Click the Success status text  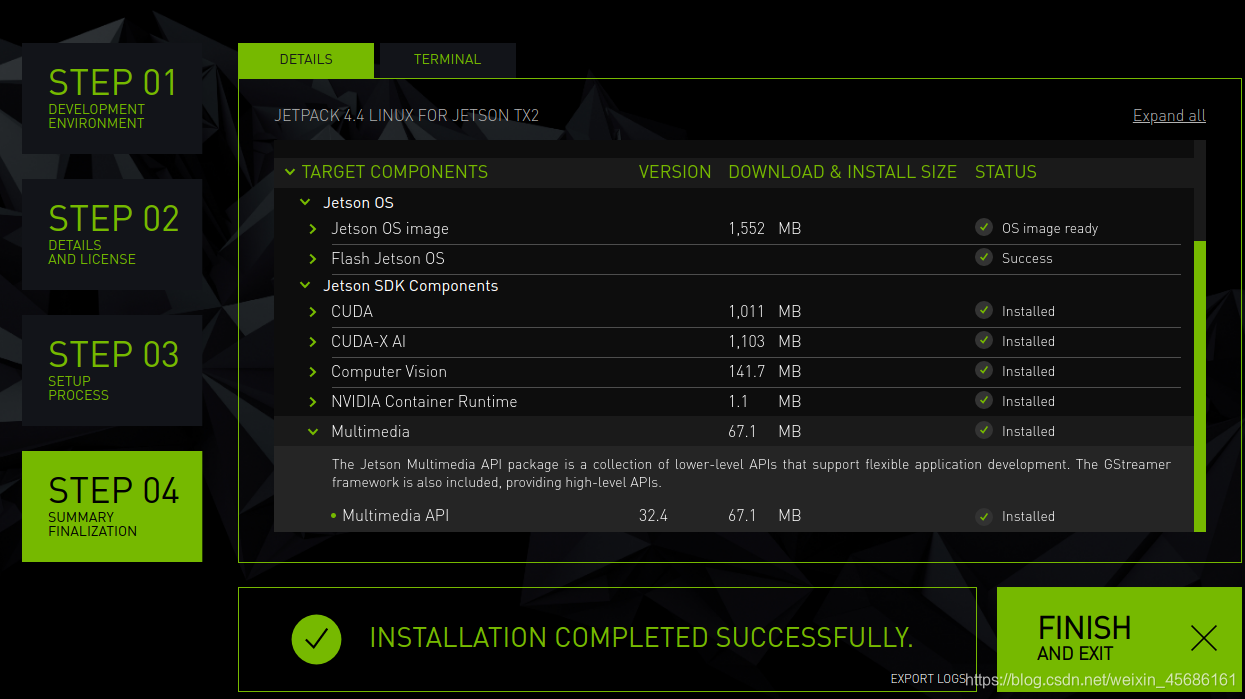(x=1027, y=259)
